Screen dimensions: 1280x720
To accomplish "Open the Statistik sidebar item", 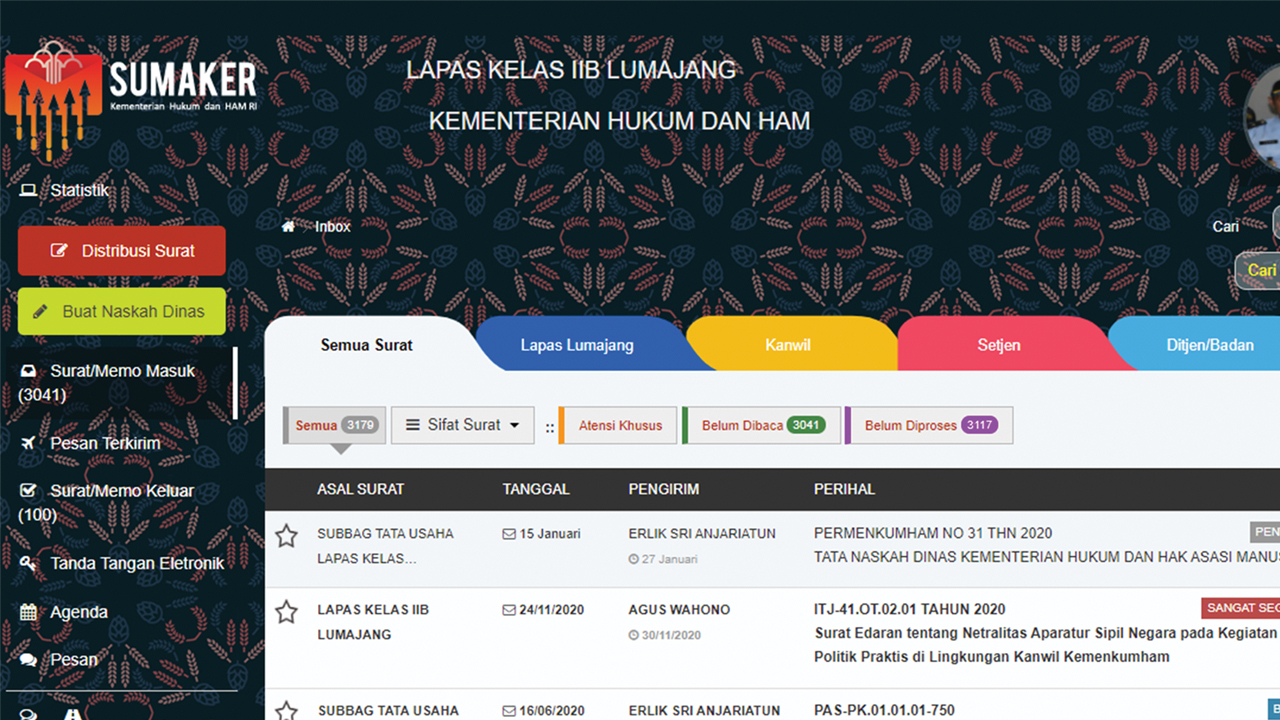I will click(x=80, y=190).
